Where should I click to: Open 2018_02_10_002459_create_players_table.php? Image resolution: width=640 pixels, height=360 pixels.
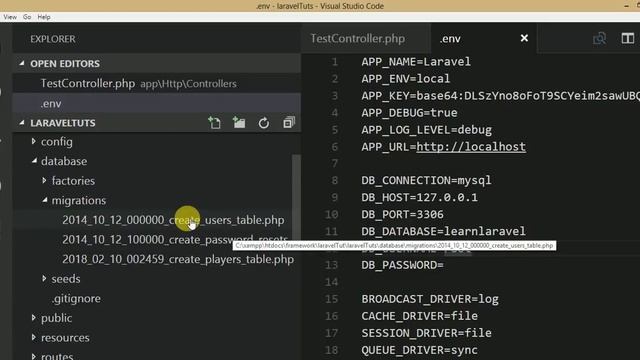pyautogui.click(x=178, y=259)
